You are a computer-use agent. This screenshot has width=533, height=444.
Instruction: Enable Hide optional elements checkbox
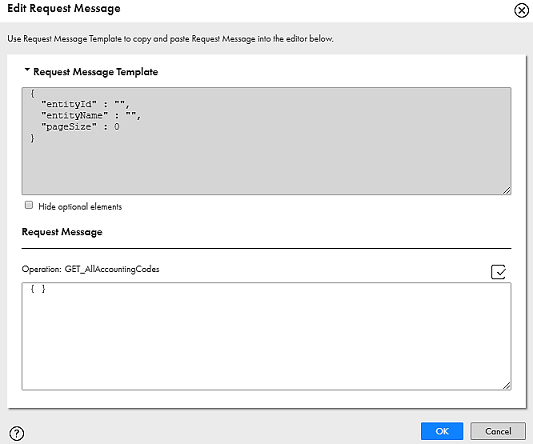click(29, 205)
